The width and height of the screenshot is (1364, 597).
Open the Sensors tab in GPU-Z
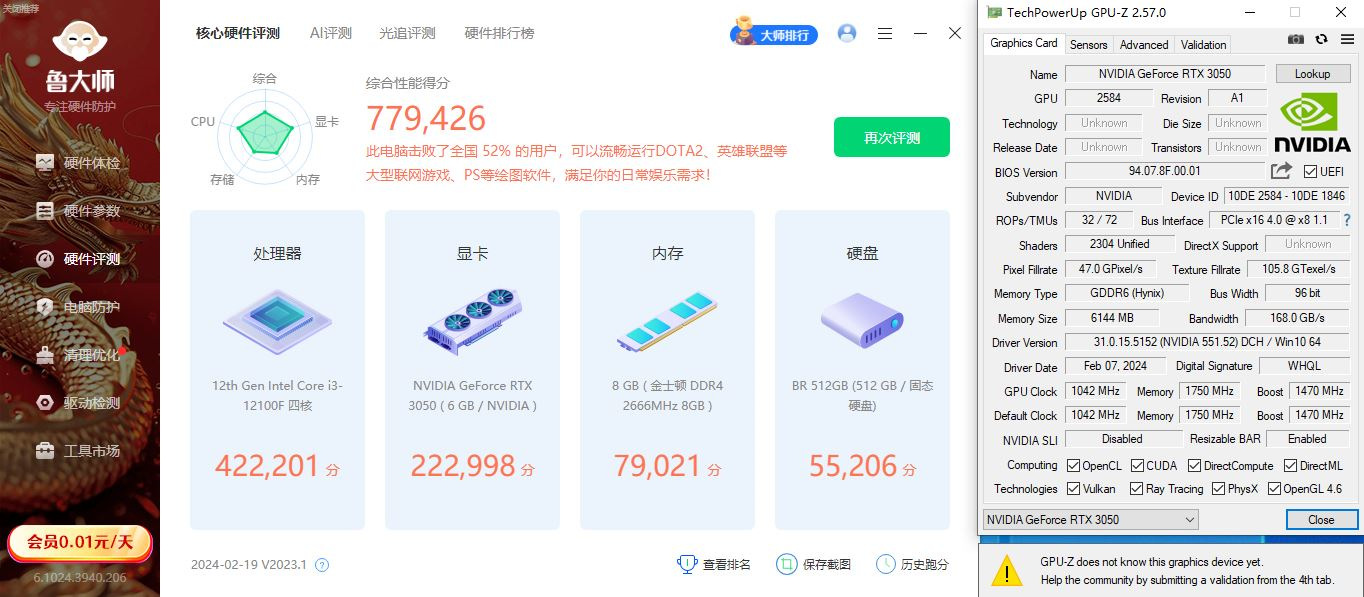coord(1089,44)
